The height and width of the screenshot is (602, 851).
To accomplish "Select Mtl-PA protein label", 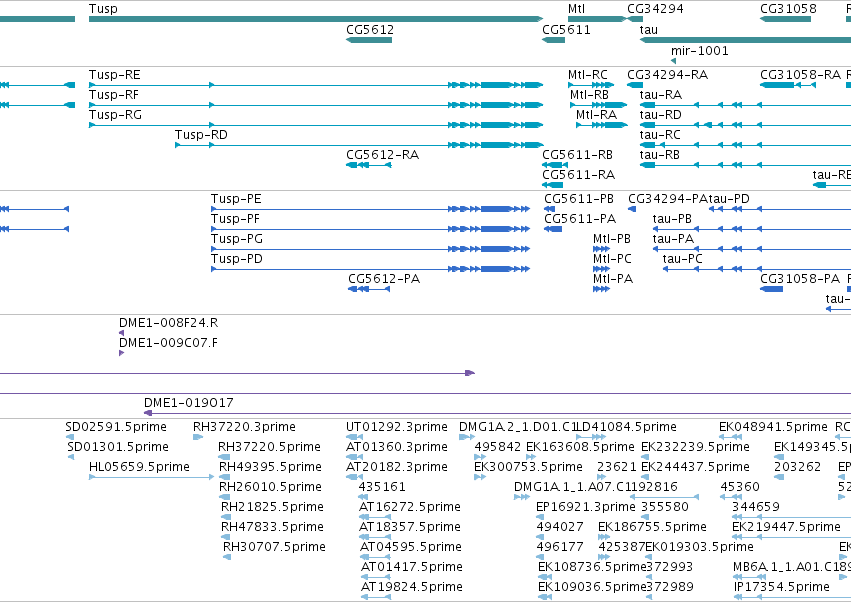I will [x=613, y=280].
